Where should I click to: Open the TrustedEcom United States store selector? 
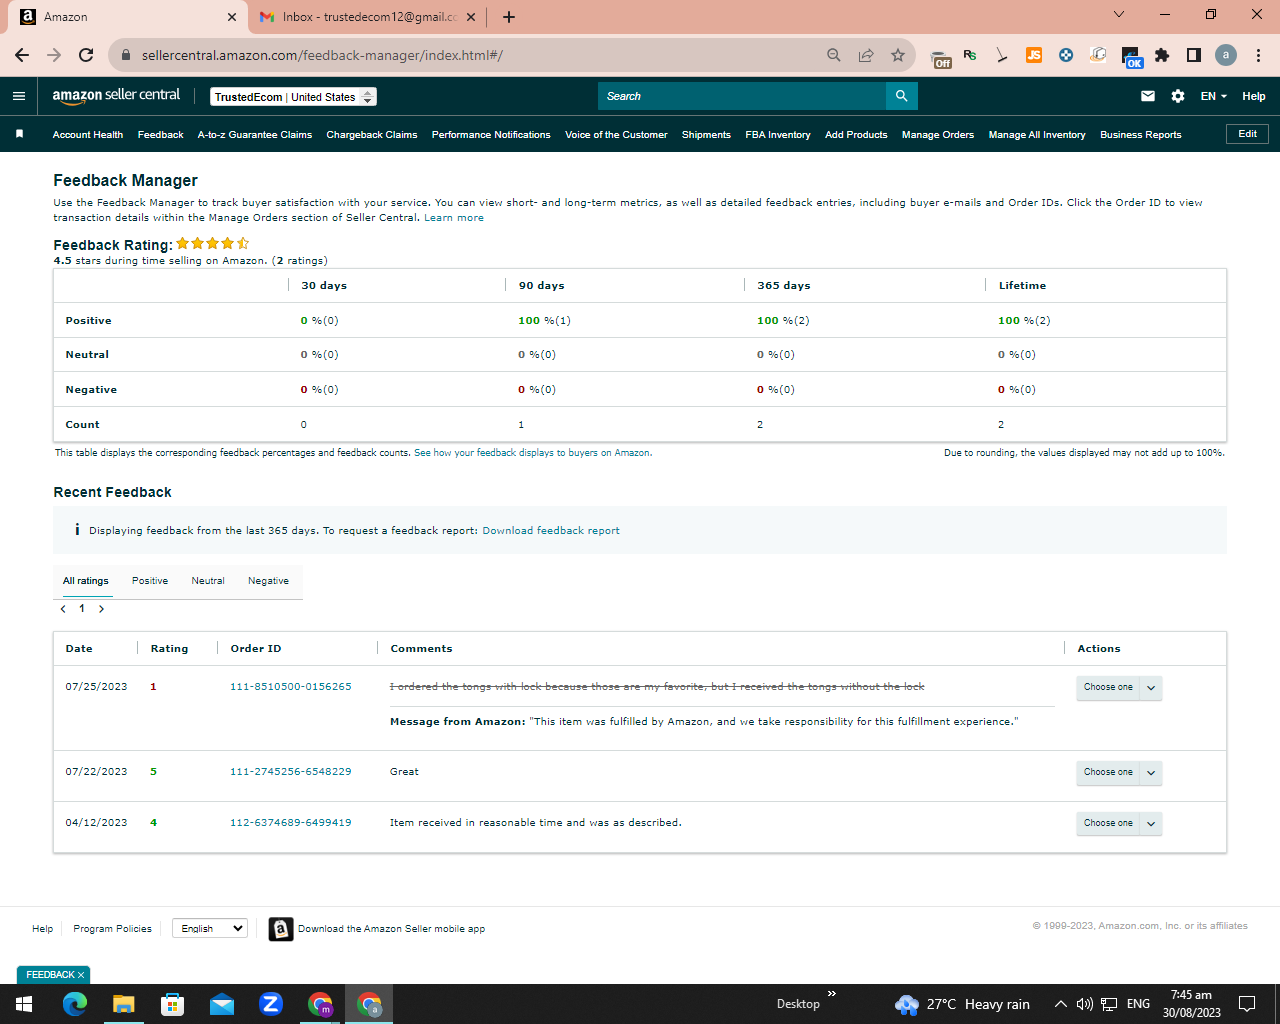(x=294, y=97)
